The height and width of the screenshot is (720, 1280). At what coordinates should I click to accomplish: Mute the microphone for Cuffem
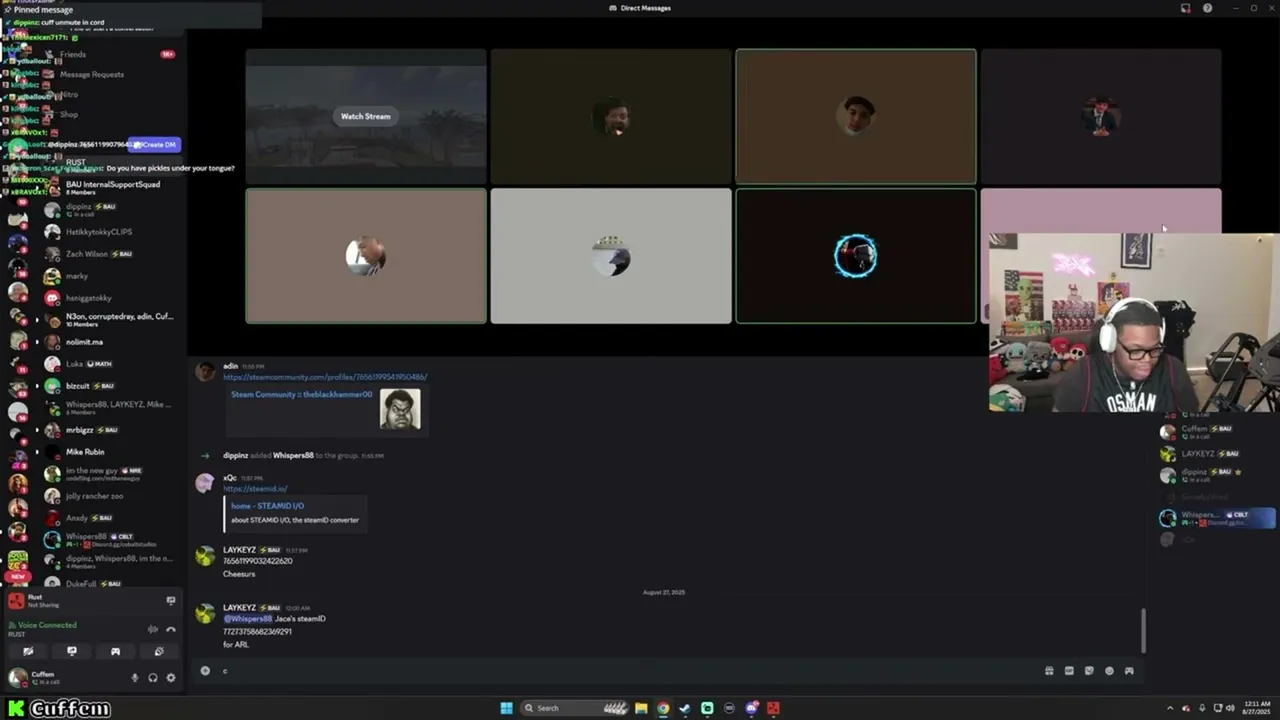[135, 677]
